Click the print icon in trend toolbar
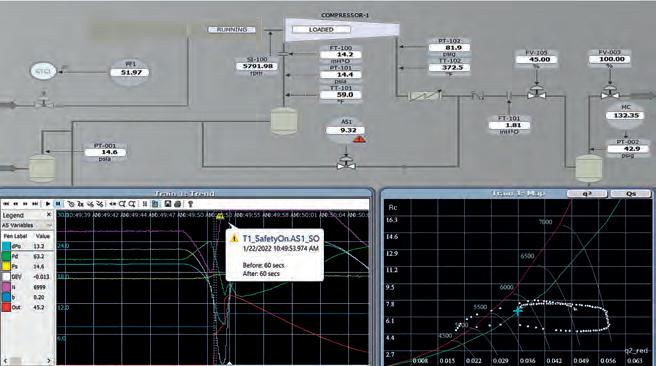This screenshot has height=366, width=656. tap(177, 204)
